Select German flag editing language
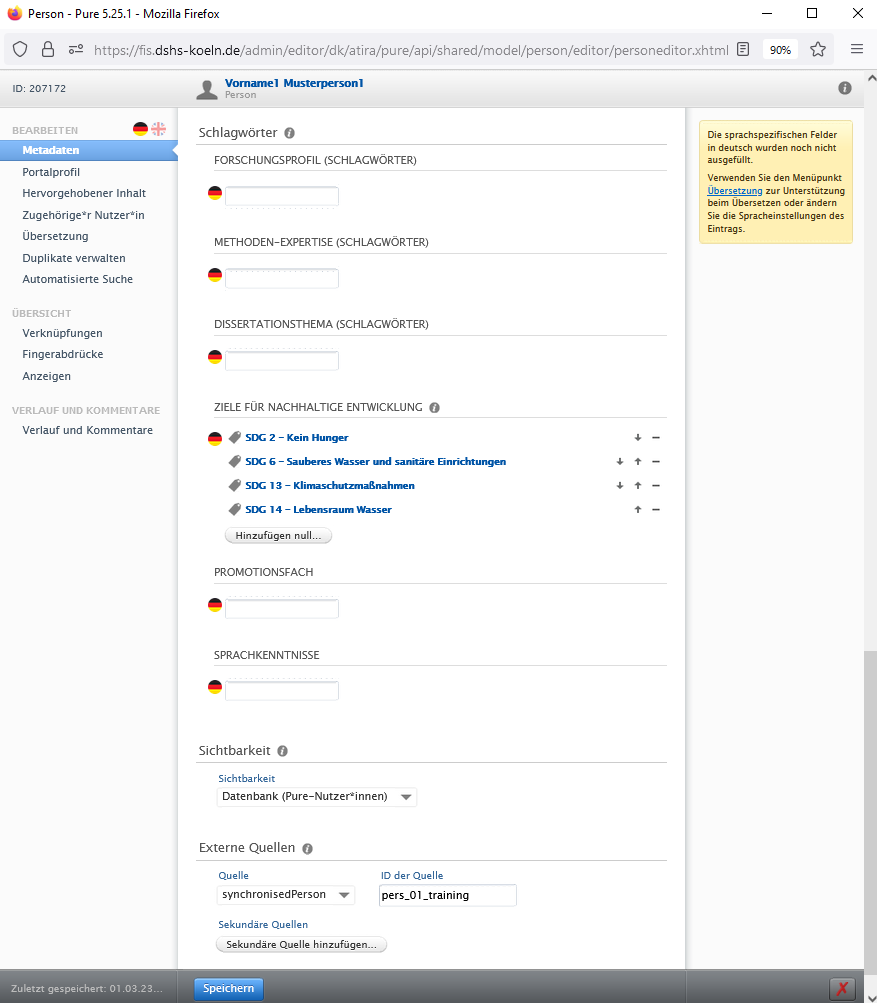Viewport: 877px width, 1003px height. pyautogui.click(x=140, y=129)
